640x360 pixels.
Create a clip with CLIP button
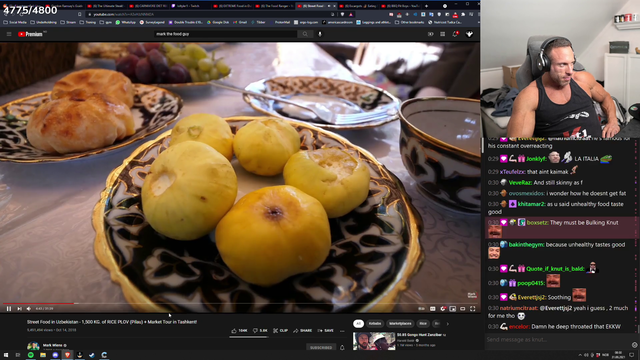click(280, 331)
